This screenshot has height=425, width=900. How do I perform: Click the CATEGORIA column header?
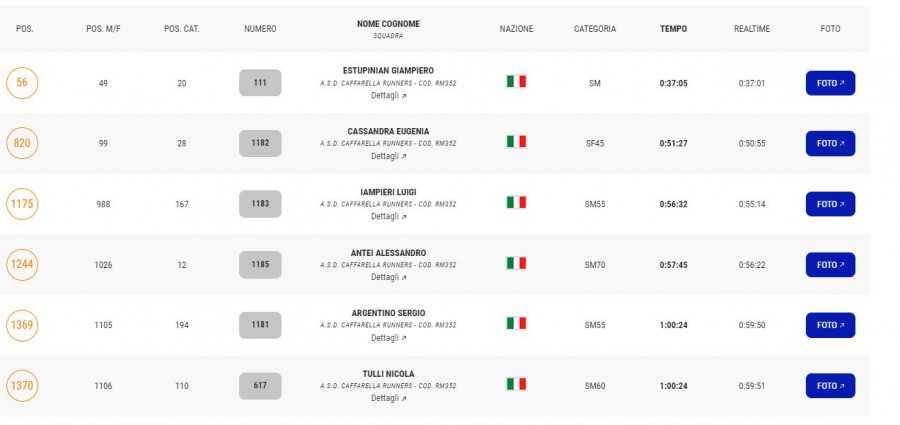click(x=595, y=29)
